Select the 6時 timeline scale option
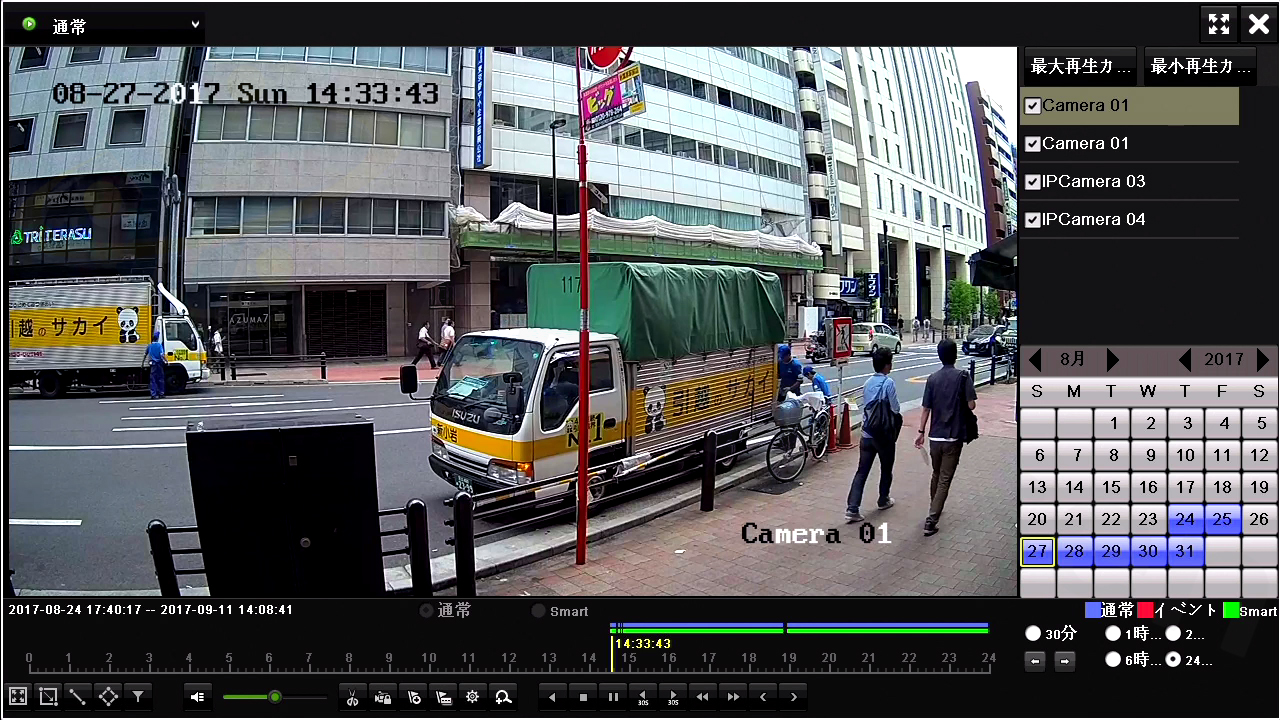 (x=1113, y=660)
